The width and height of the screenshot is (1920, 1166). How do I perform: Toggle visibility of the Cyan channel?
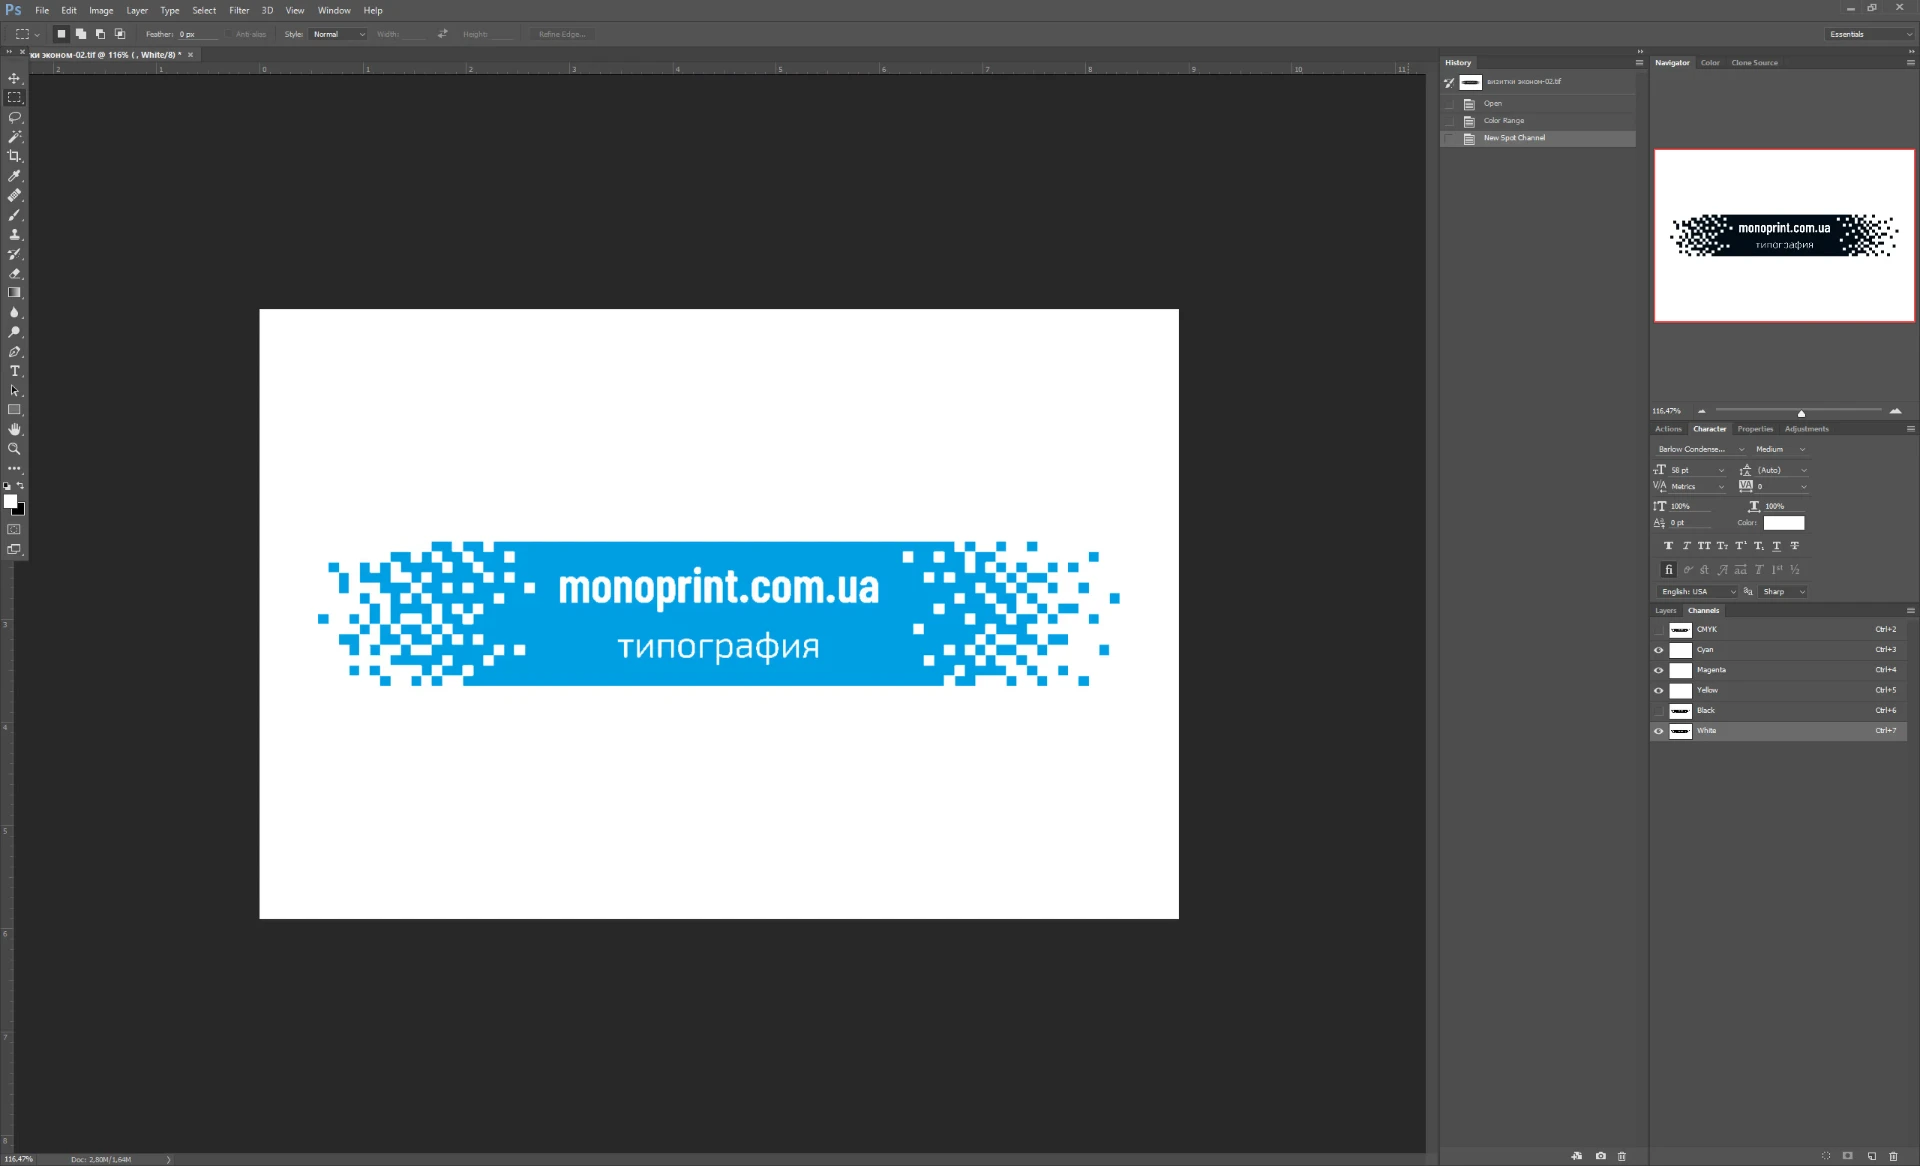point(1659,650)
